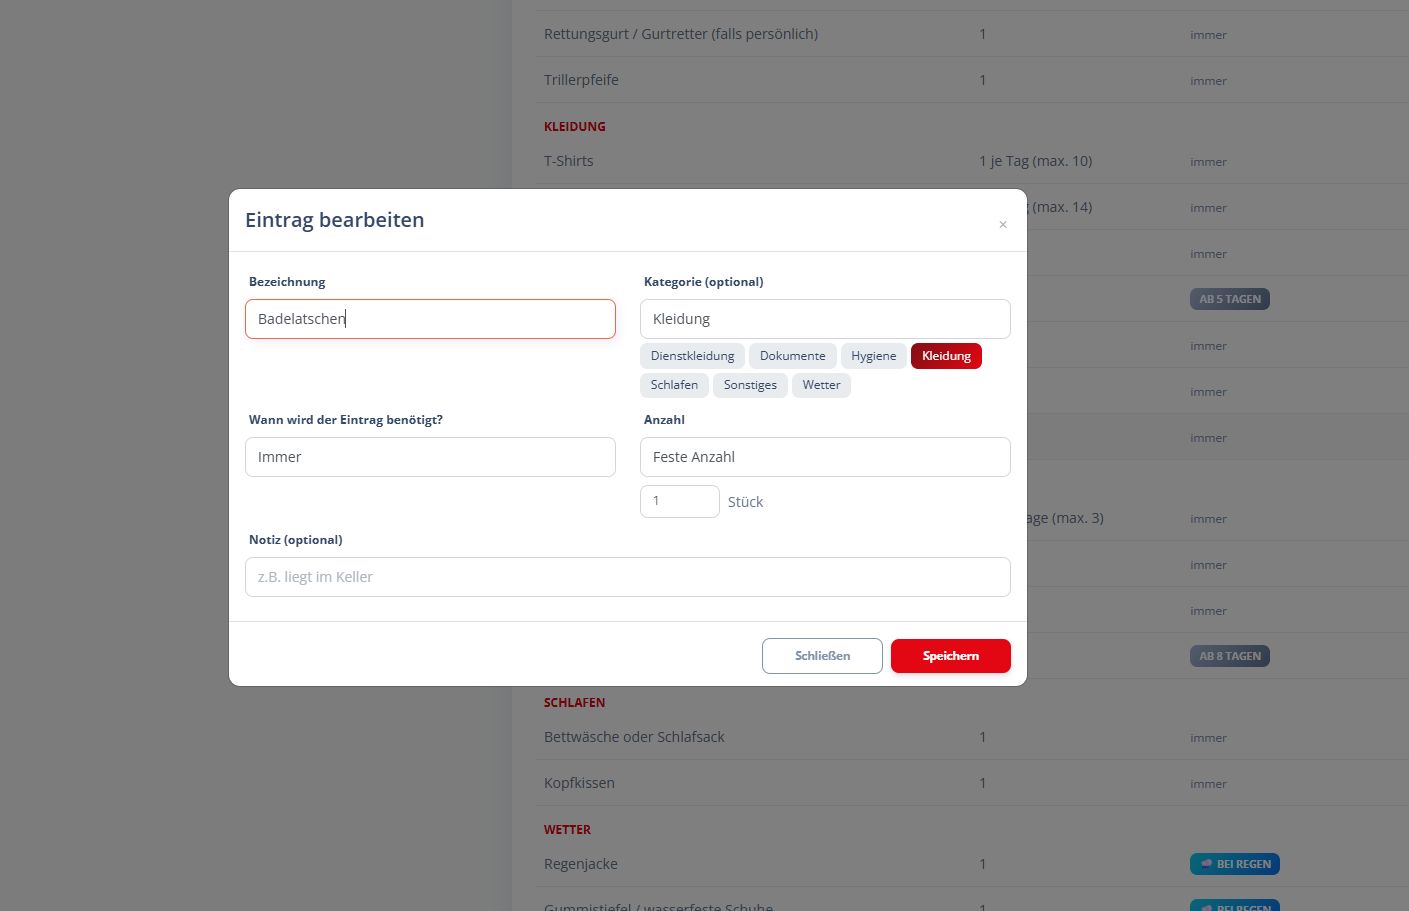Click the Stück quantity number field
Image resolution: width=1409 pixels, height=911 pixels.
click(680, 501)
